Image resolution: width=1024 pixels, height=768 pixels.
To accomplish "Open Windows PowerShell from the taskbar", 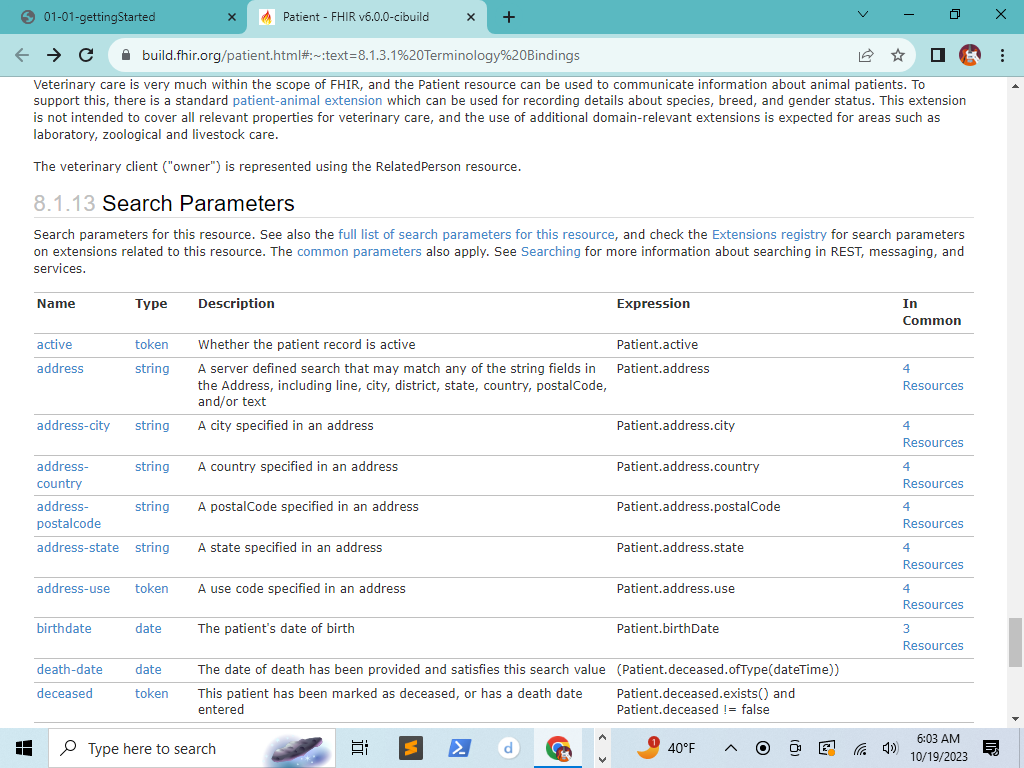I will point(459,748).
